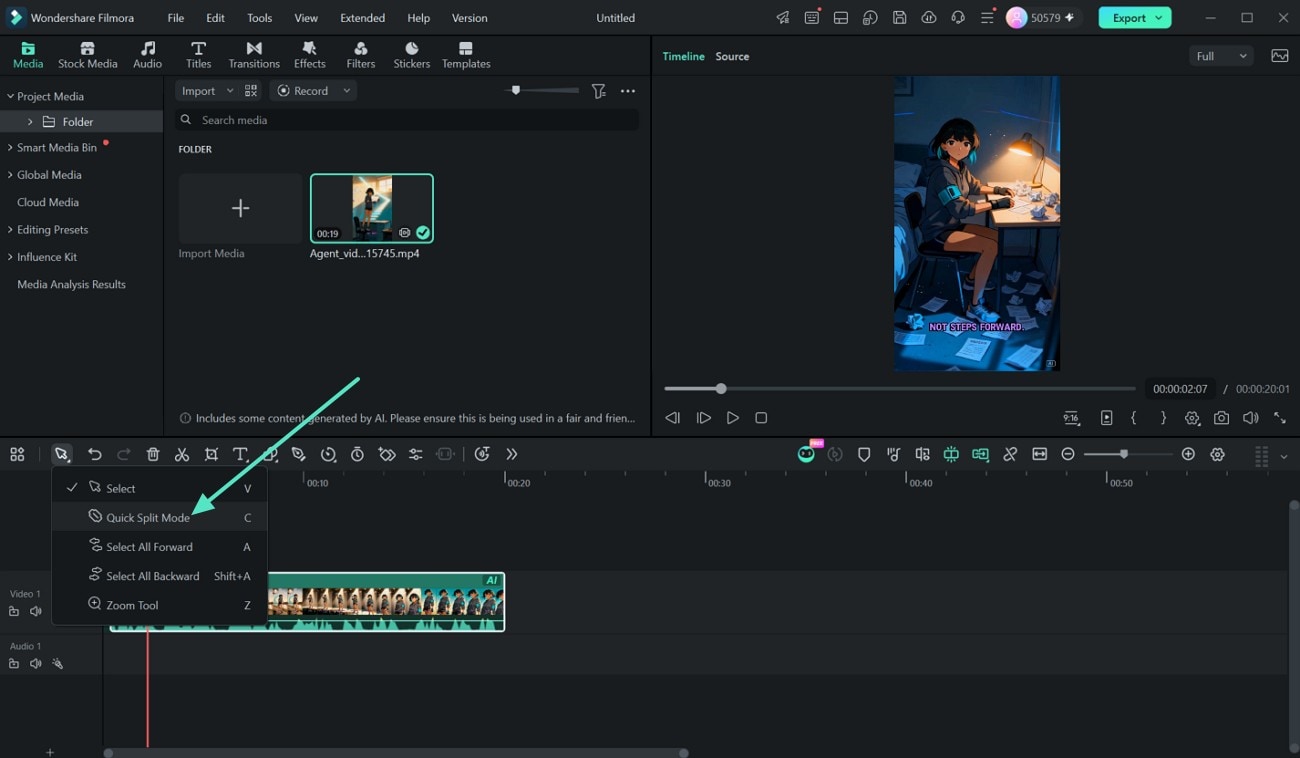Select the Select All Forward option
Screen dimensions: 1300x758
tap(160, 547)
